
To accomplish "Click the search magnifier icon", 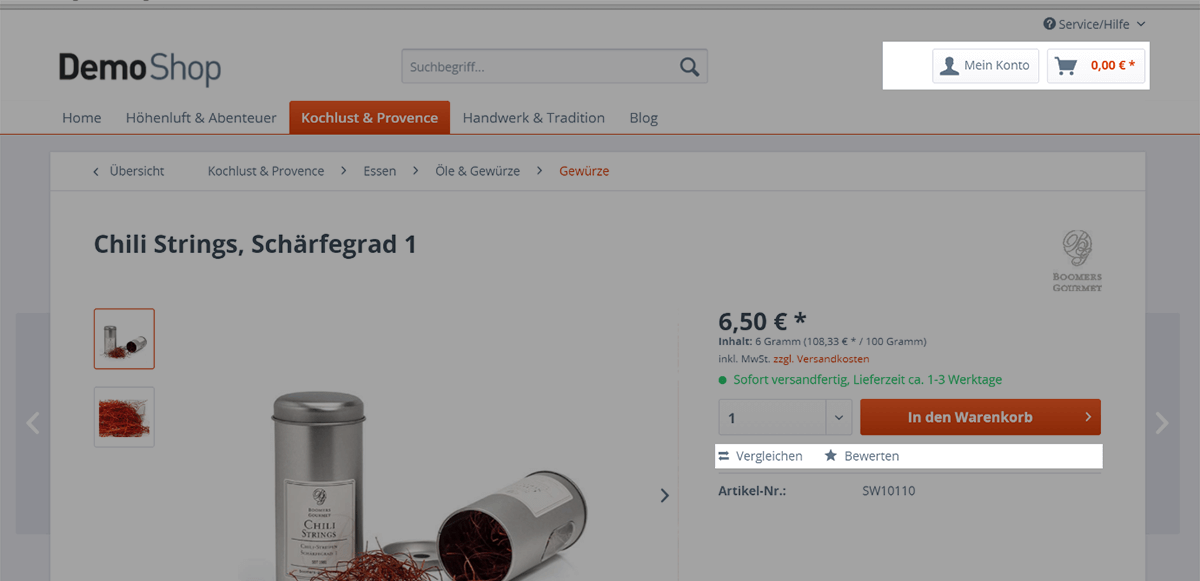I will tap(689, 67).
